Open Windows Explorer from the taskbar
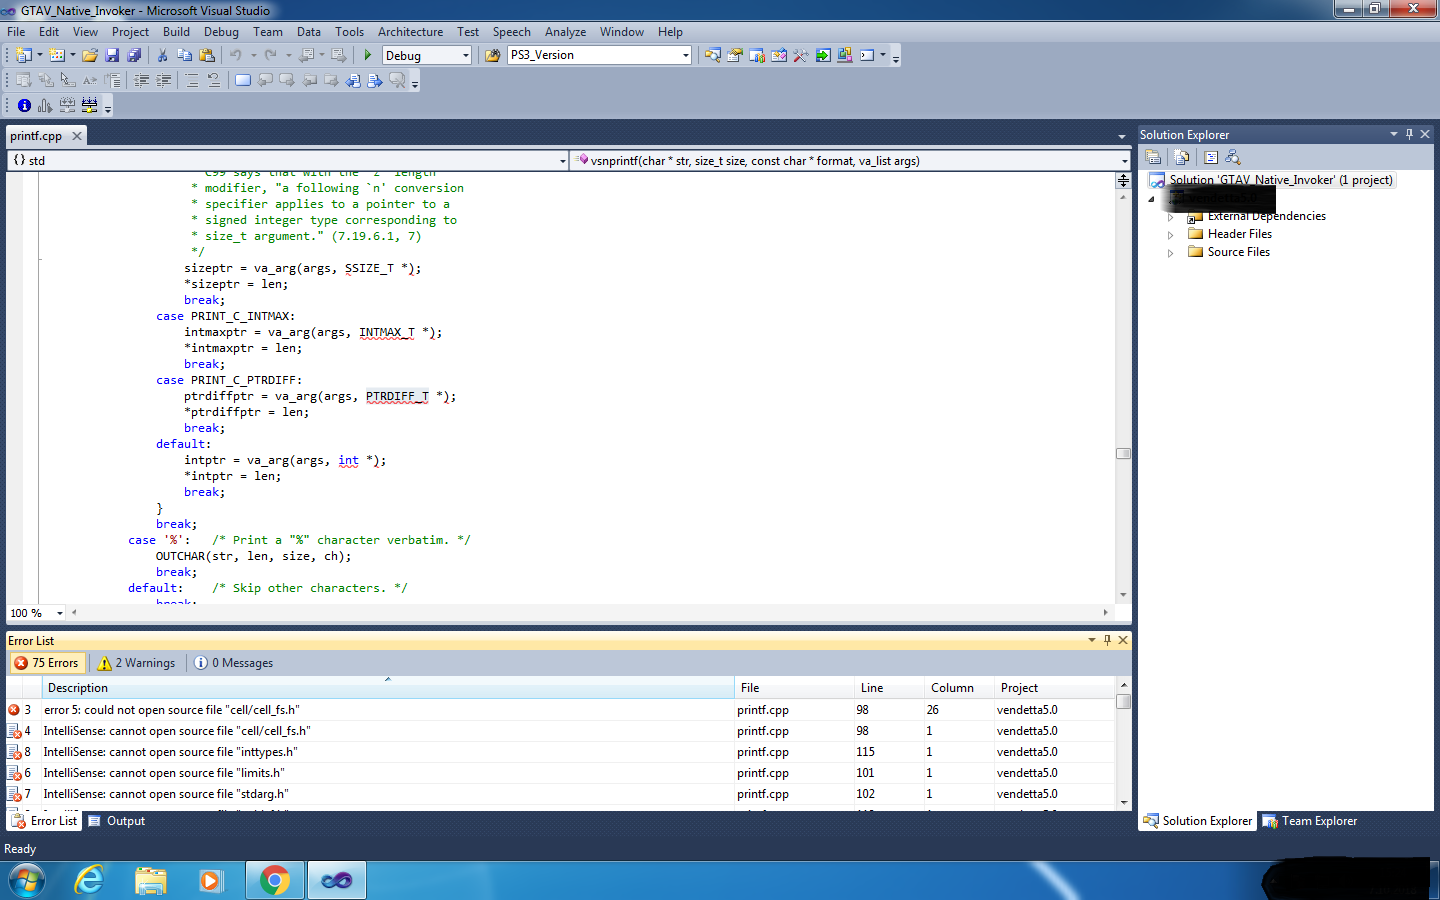The height and width of the screenshot is (900, 1440). 151,880
